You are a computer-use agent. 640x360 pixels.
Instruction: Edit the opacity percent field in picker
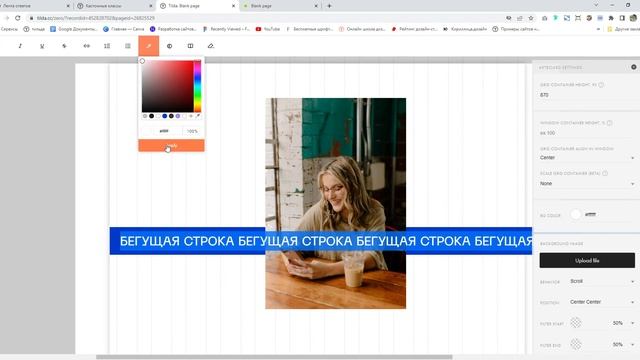(x=192, y=131)
